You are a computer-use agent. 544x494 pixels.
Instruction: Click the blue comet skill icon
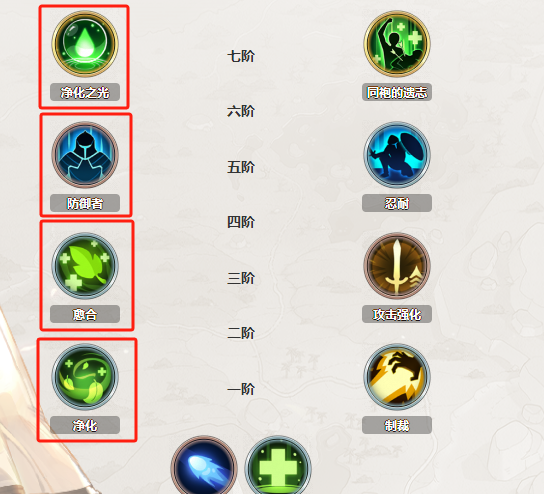point(204,465)
